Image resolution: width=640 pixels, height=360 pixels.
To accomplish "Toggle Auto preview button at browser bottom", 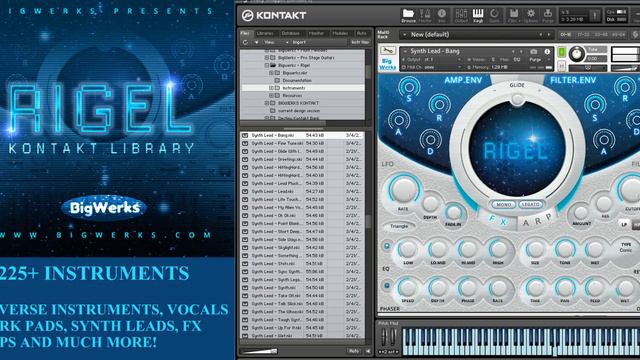I will pyautogui.click(x=354, y=351).
